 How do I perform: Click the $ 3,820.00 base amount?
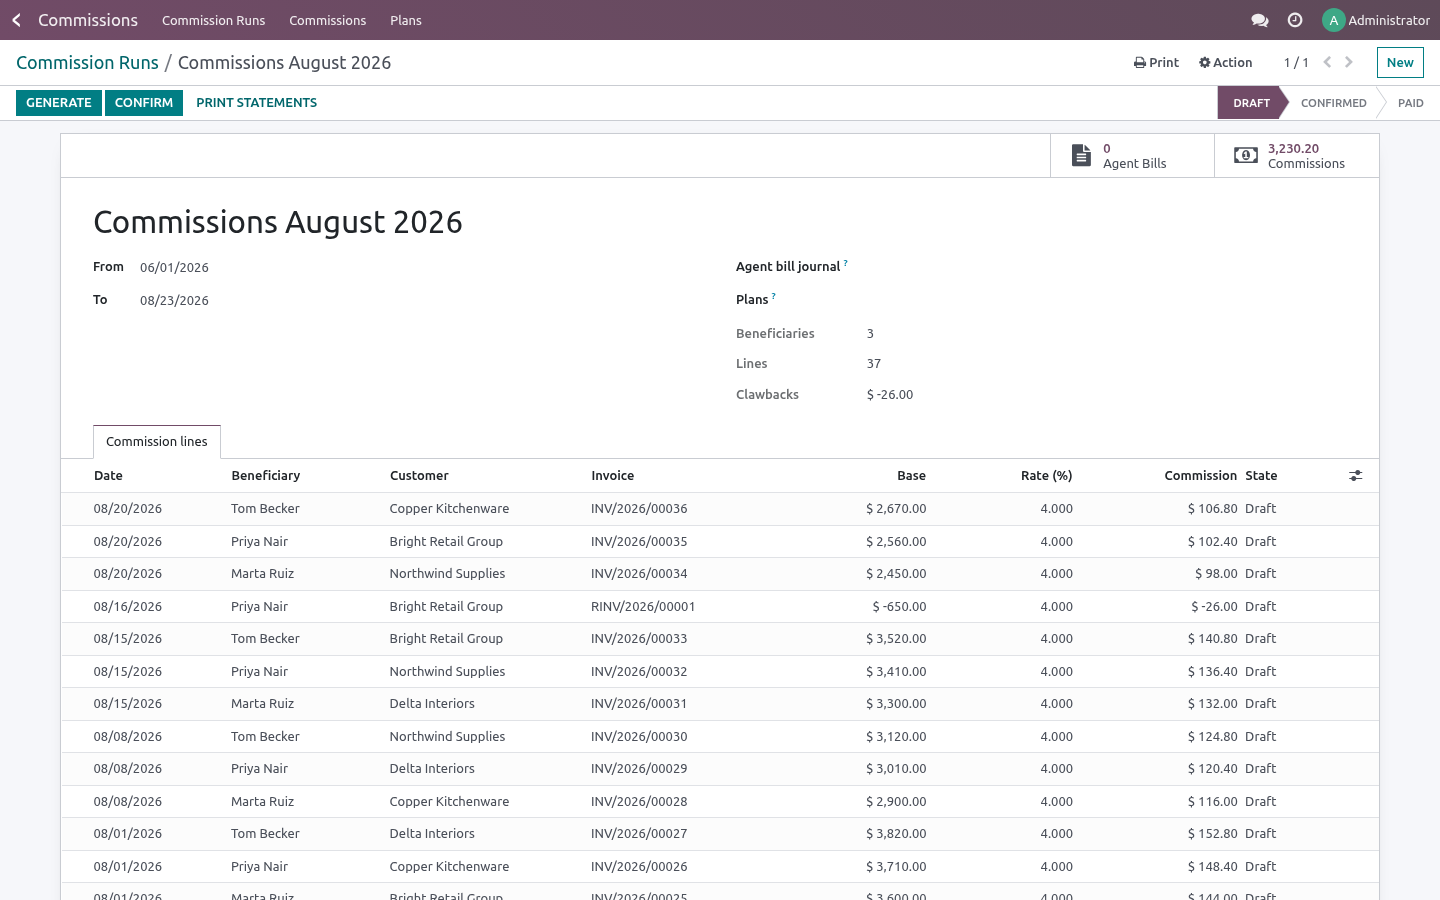tap(896, 834)
